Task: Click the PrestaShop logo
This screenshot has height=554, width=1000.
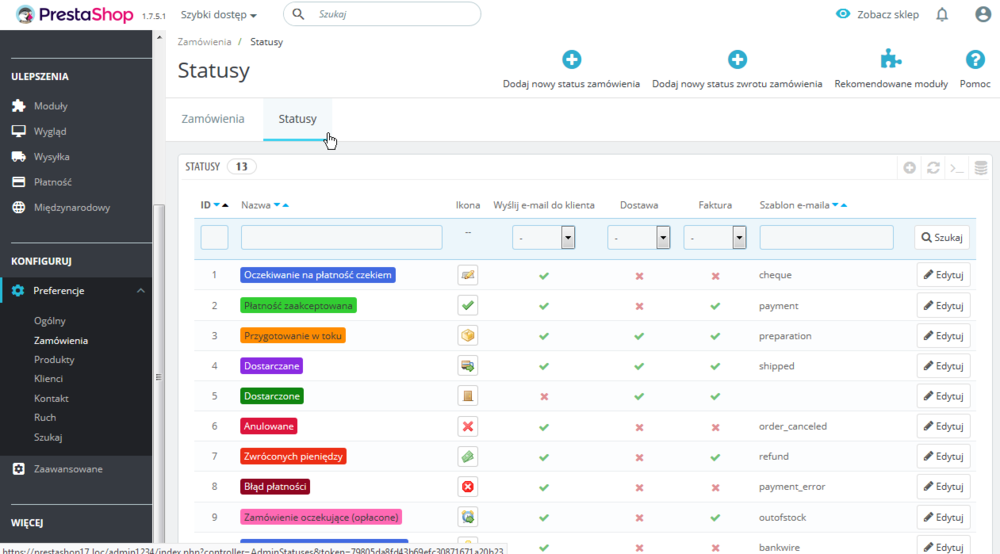Action: click(x=75, y=14)
